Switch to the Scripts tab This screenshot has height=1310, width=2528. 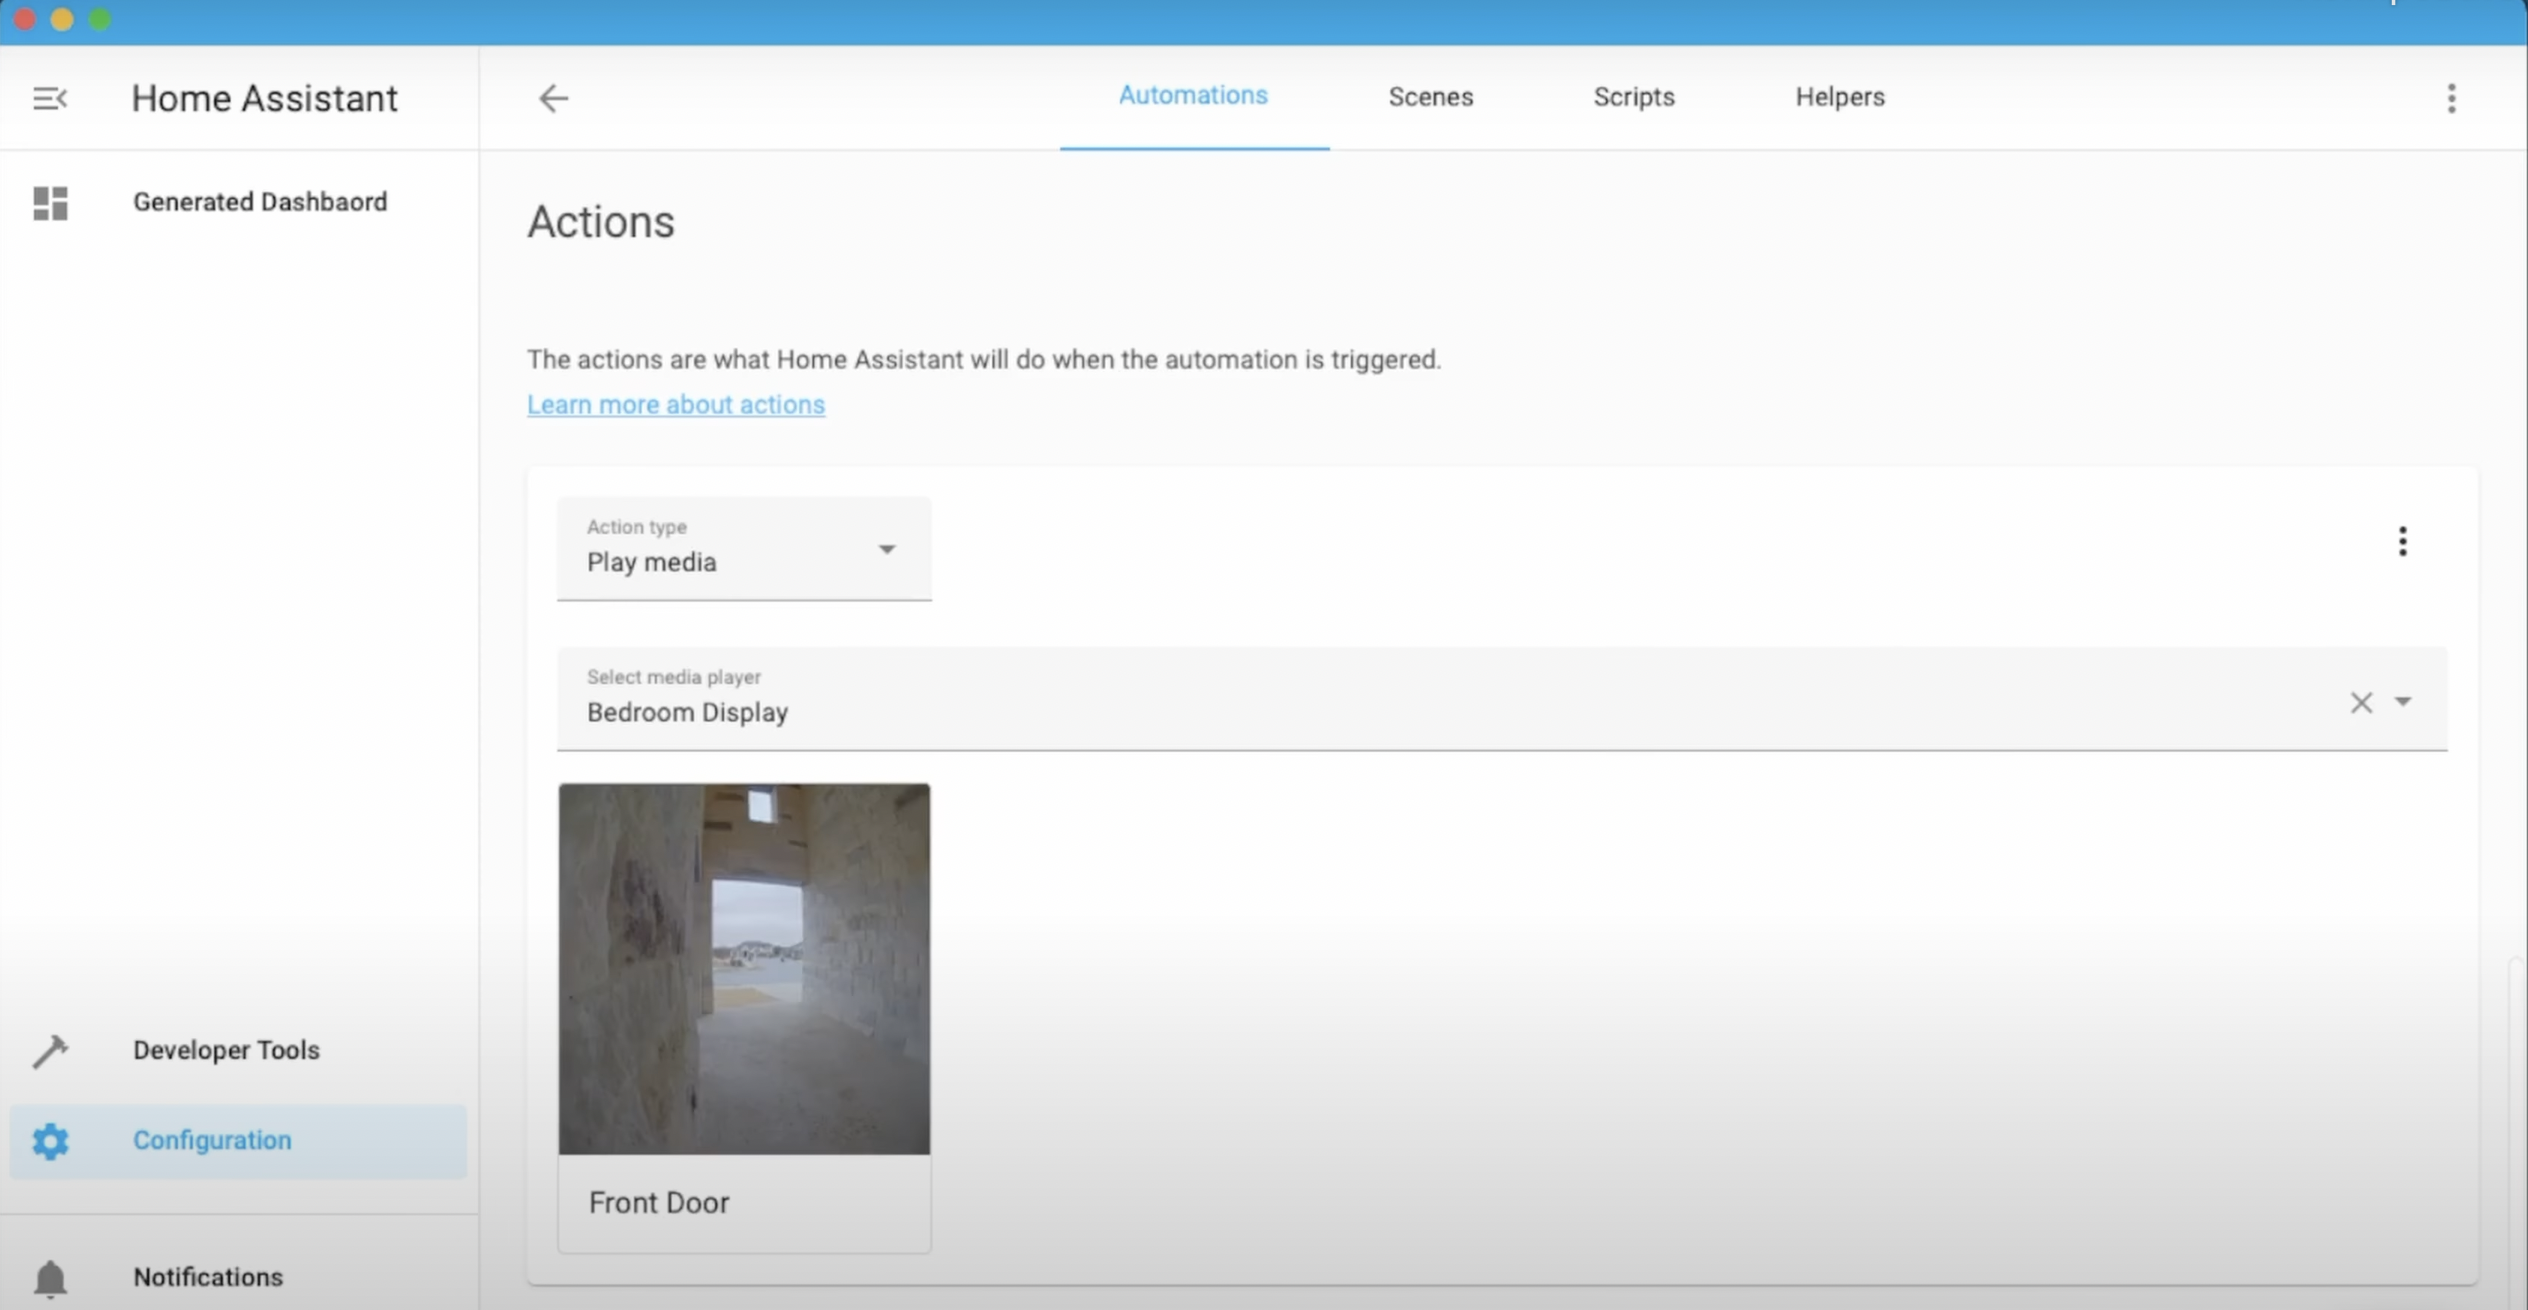[x=1632, y=95]
